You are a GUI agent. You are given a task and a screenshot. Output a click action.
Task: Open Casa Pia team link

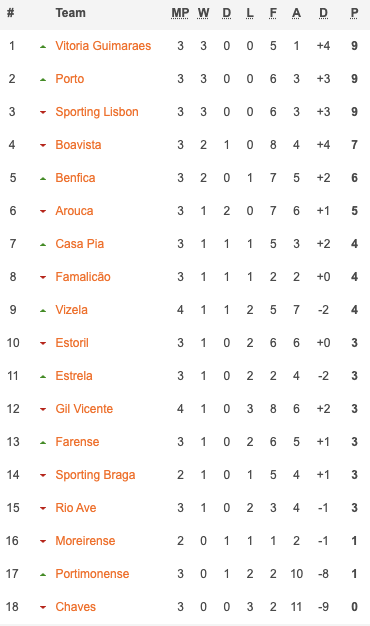tap(80, 244)
